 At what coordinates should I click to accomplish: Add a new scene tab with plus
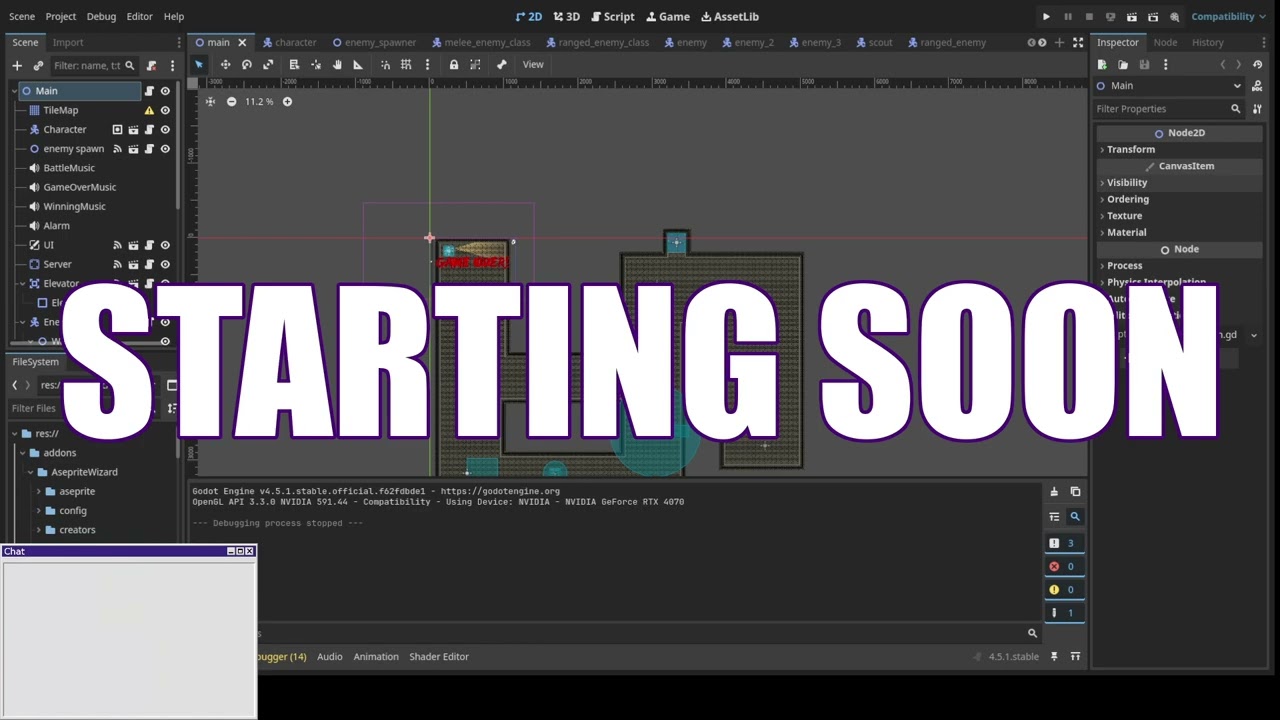point(1059,42)
